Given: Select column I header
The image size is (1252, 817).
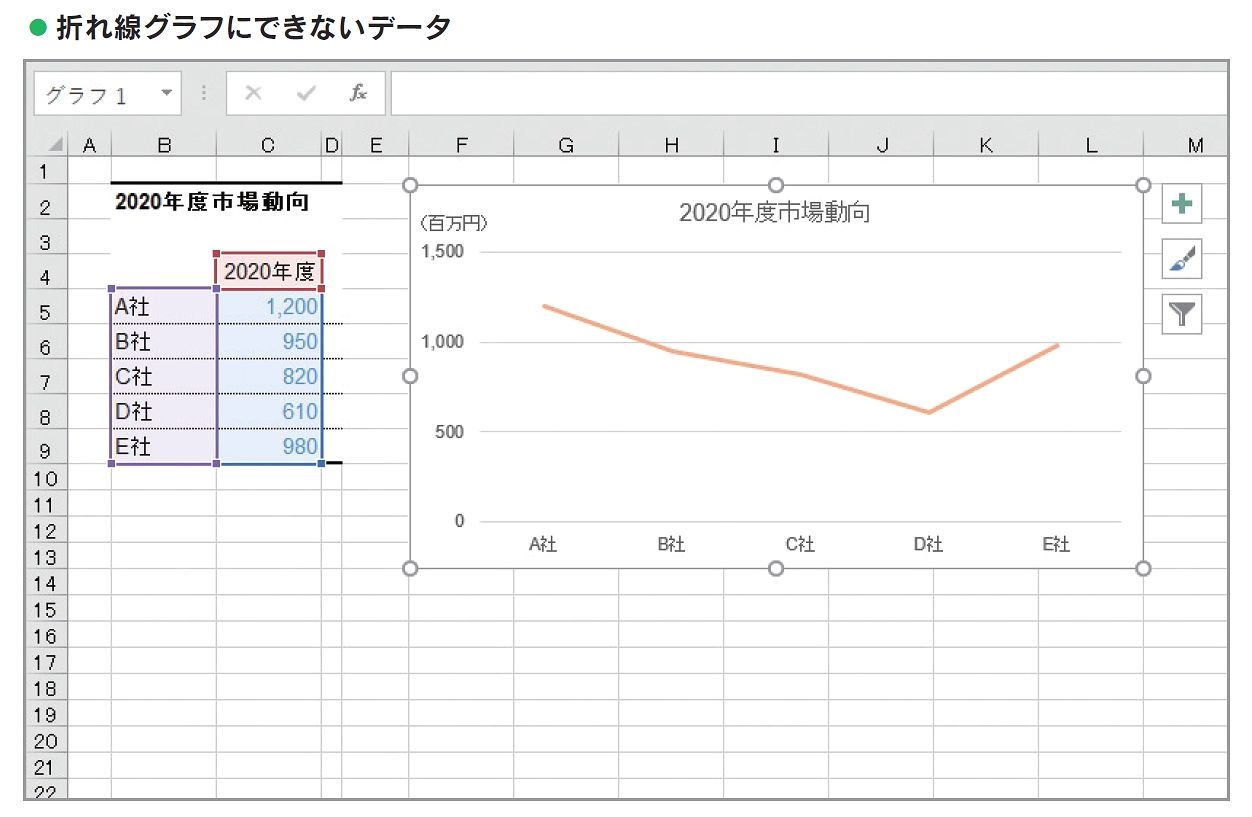Looking at the screenshot, I should click(776, 146).
